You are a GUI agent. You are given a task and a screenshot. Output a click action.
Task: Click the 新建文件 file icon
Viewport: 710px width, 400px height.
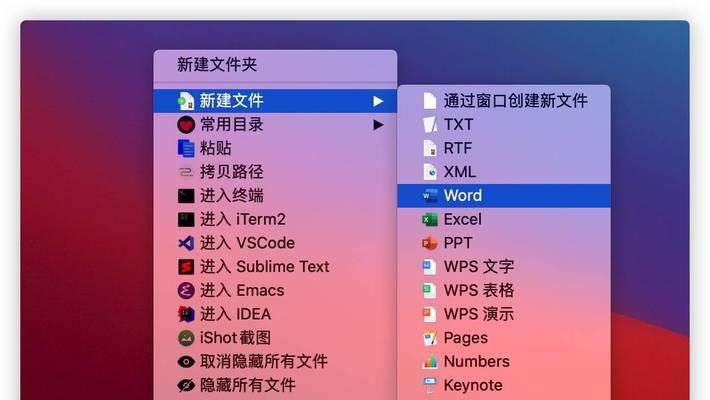(186, 101)
